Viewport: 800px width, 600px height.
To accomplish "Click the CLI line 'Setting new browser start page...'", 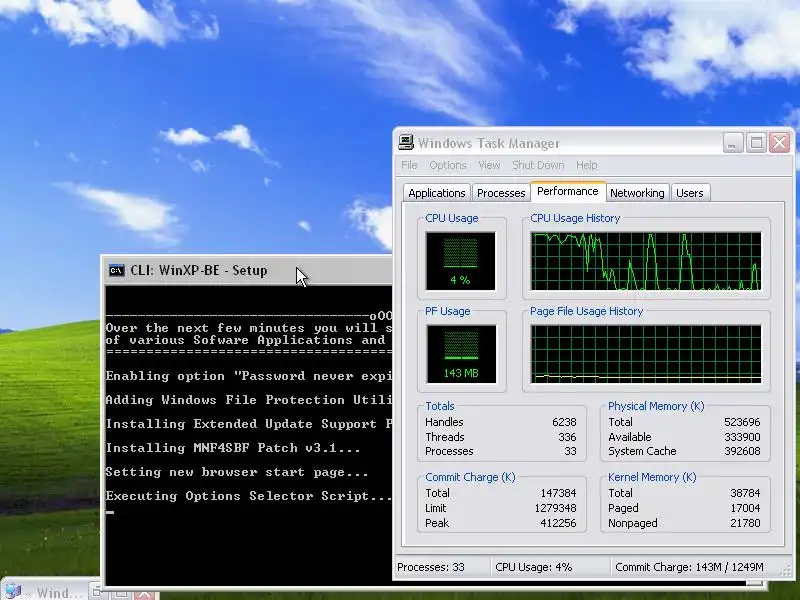I will 237,472.
